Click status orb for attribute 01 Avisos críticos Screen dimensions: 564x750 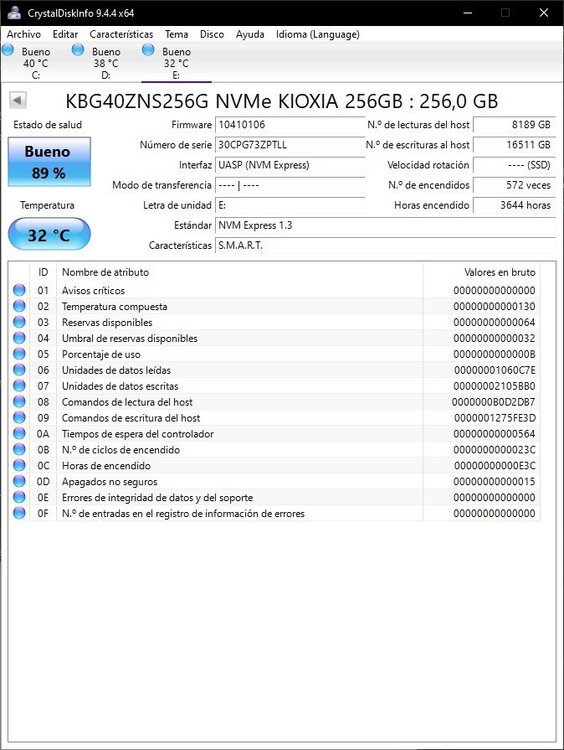pyautogui.click(x=19, y=290)
